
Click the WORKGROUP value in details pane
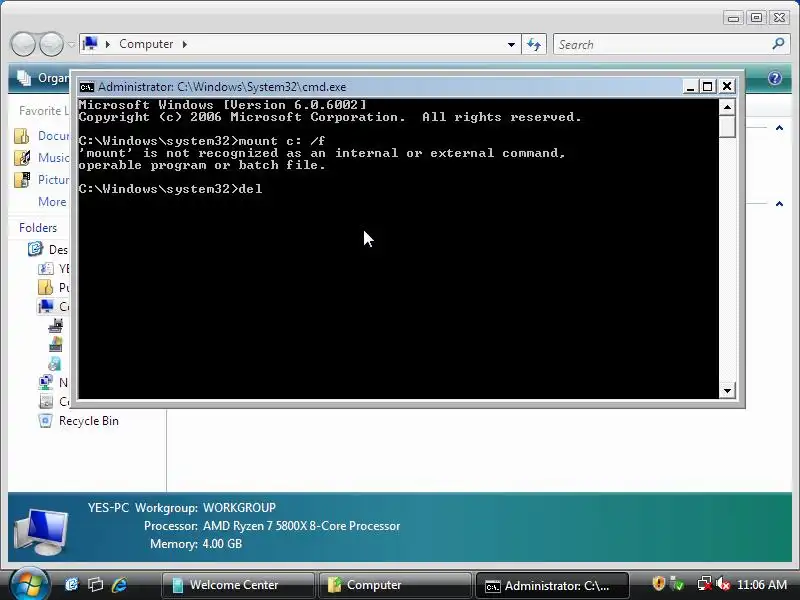point(239,508)
